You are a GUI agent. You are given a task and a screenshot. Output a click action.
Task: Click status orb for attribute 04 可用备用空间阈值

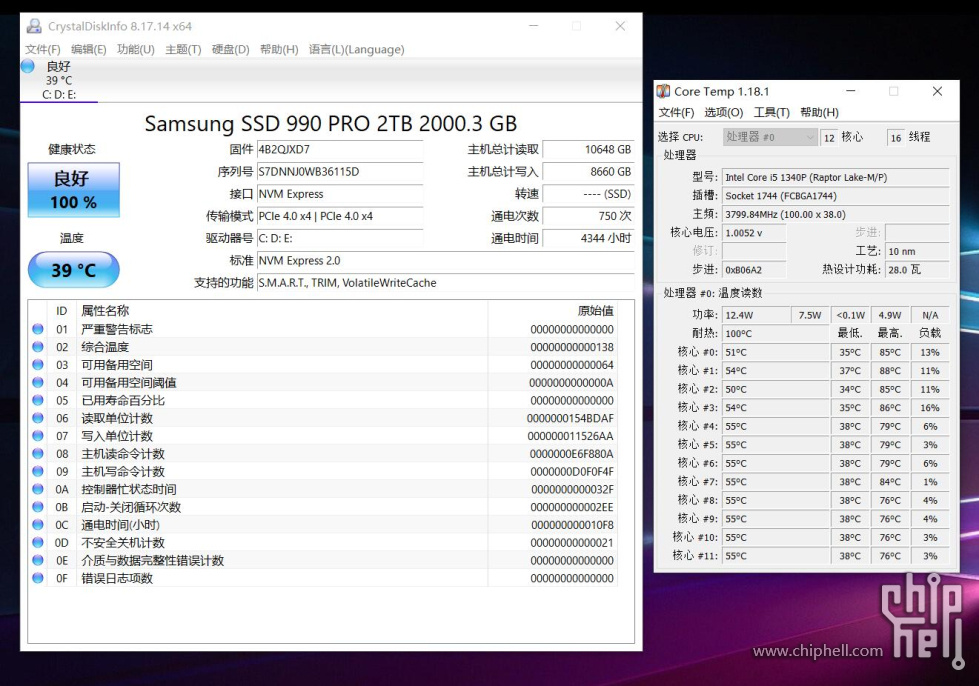[x=38, y=382]
